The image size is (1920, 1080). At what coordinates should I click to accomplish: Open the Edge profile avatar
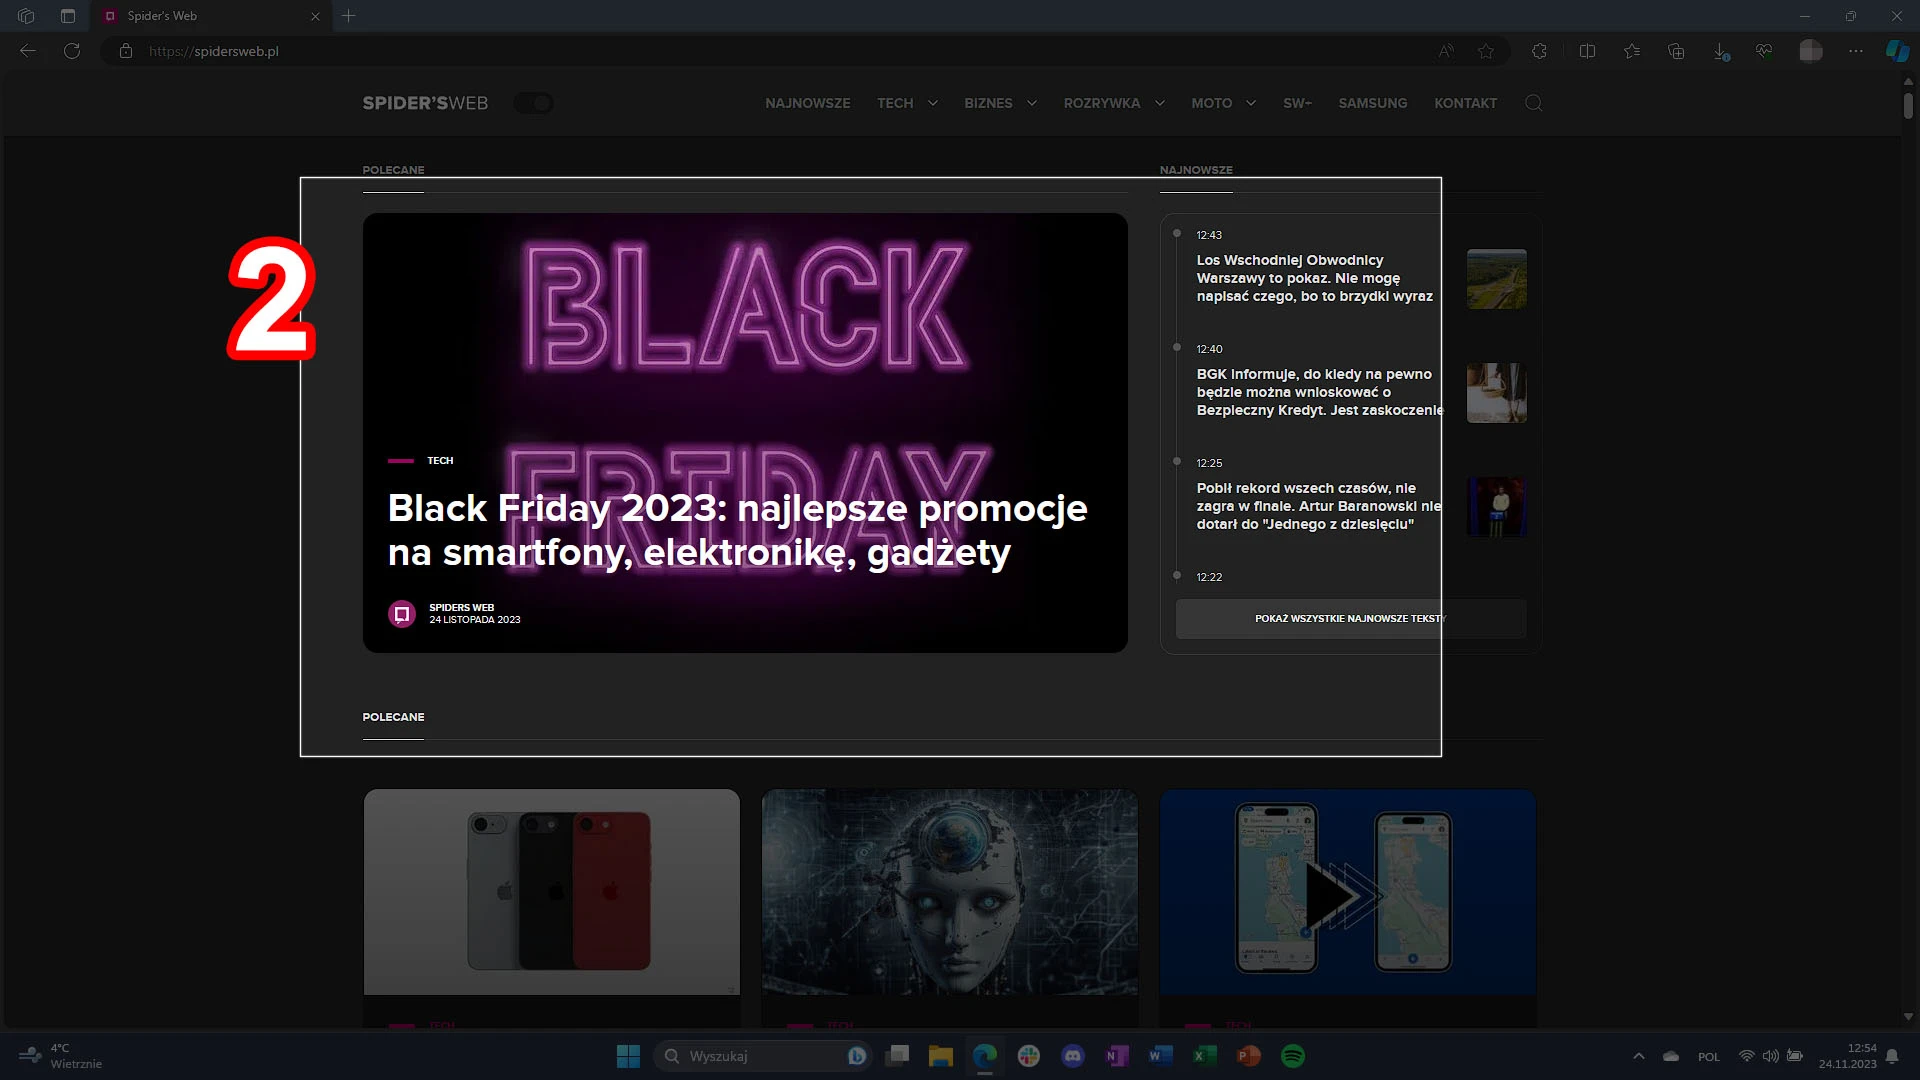(x=1811, y=51)
